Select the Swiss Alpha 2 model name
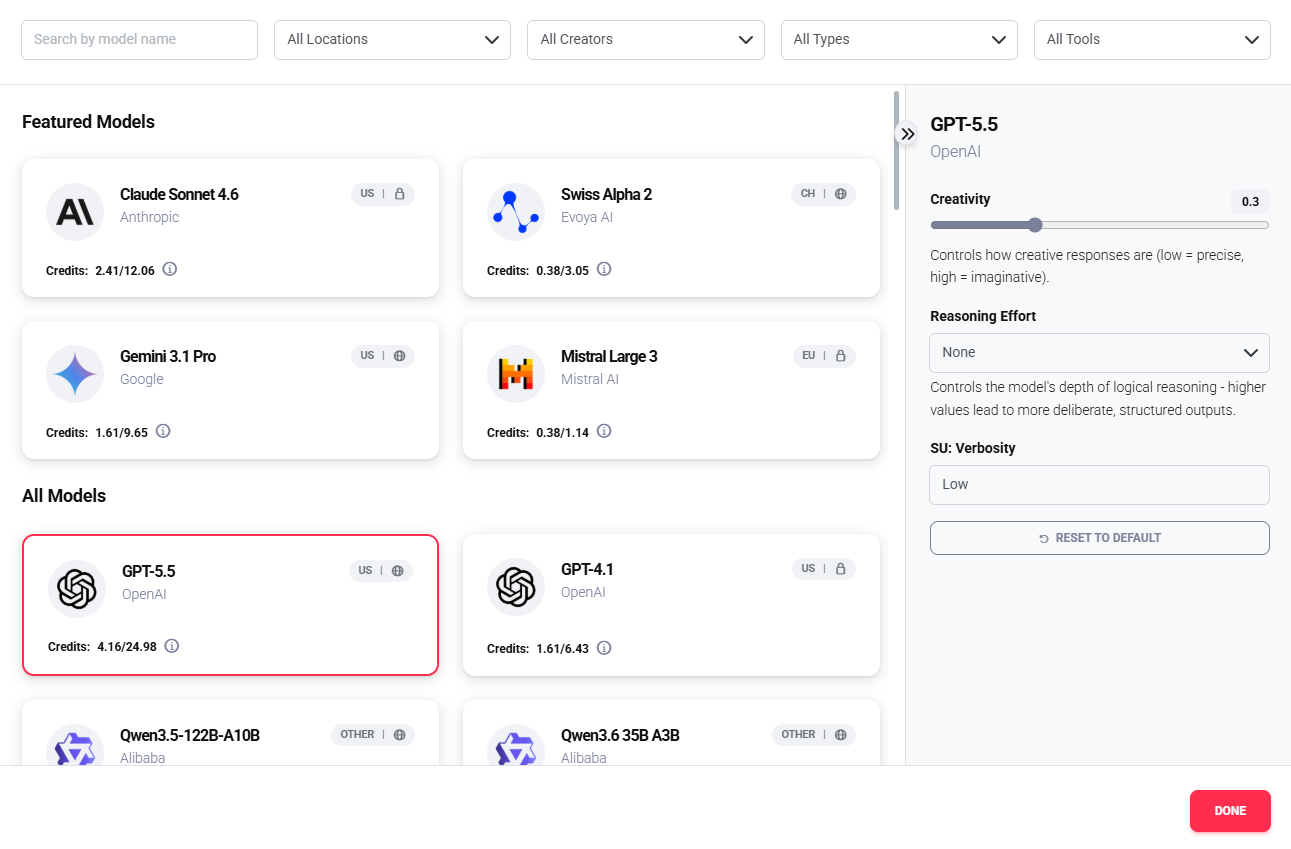 (606, 195)
